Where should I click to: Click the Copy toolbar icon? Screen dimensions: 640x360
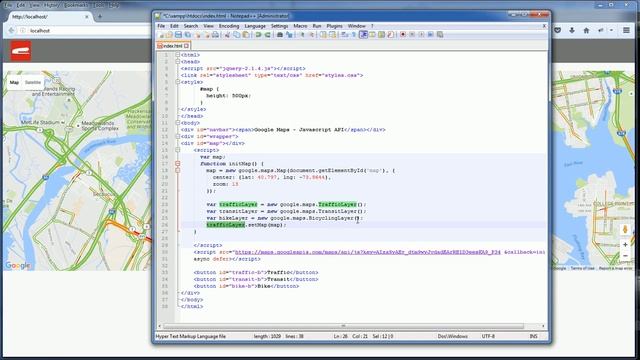tap(236, 35)
